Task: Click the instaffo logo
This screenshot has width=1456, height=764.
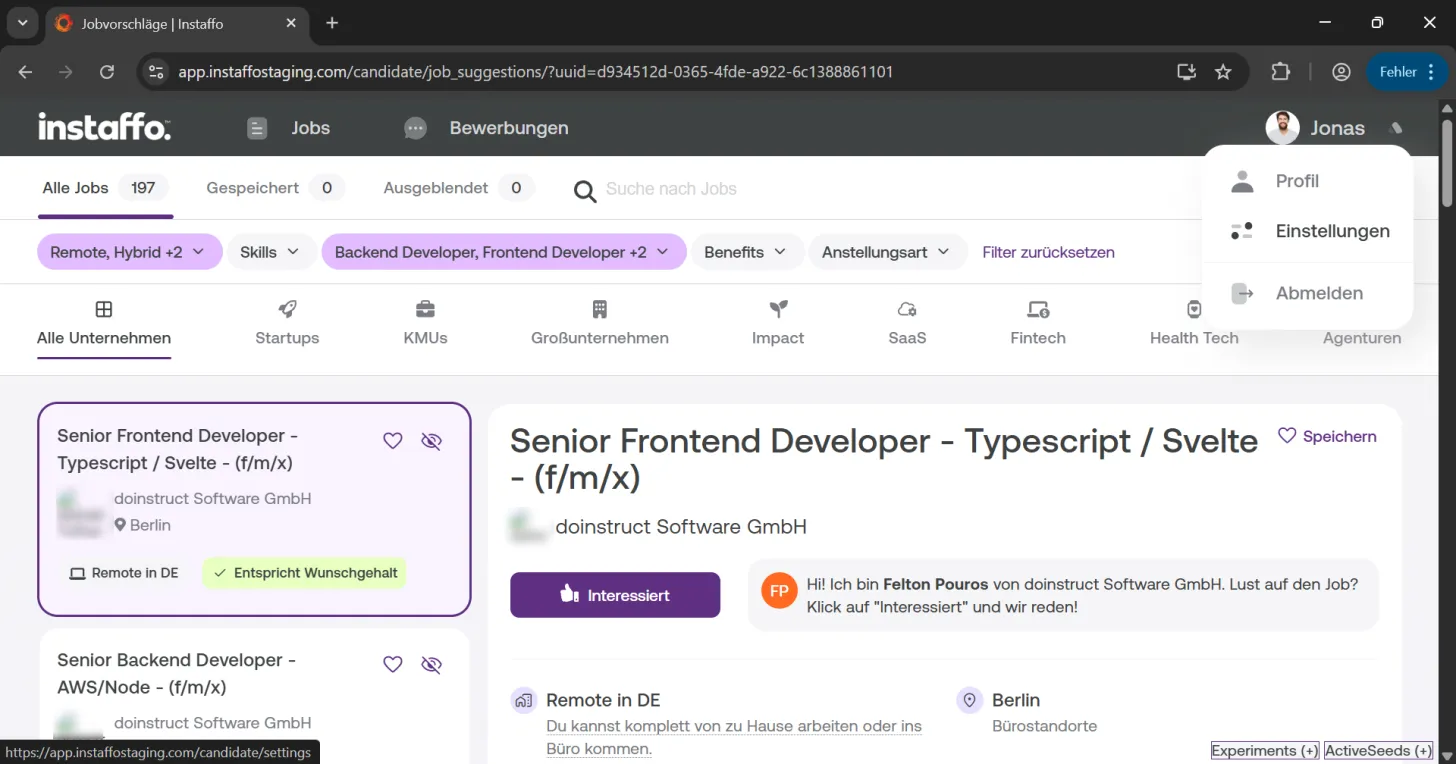Action: [104, 127]
